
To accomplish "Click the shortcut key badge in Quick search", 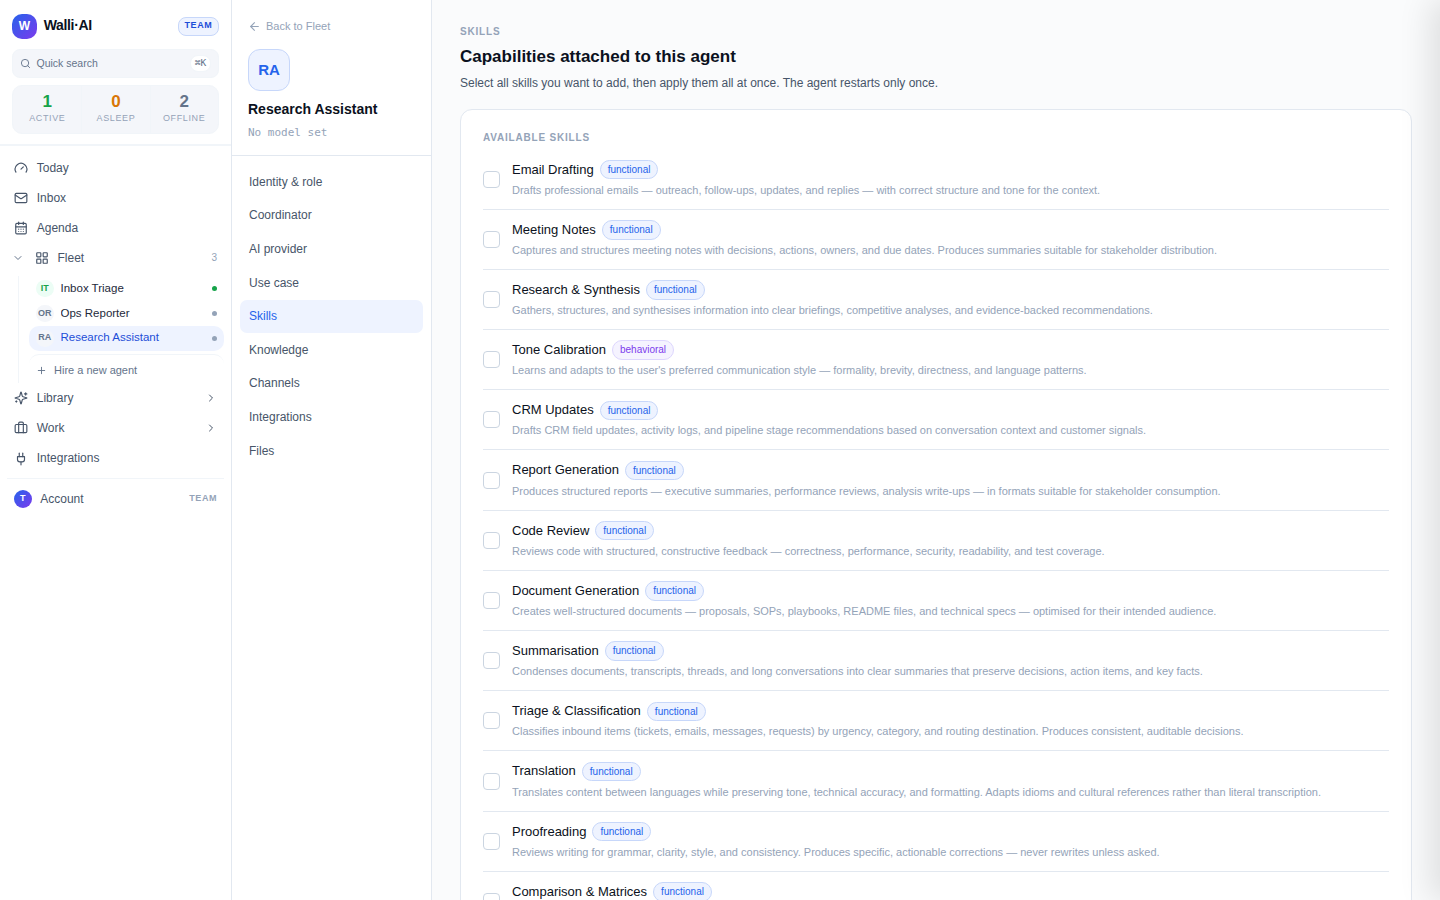I will (x=201, y=63).
